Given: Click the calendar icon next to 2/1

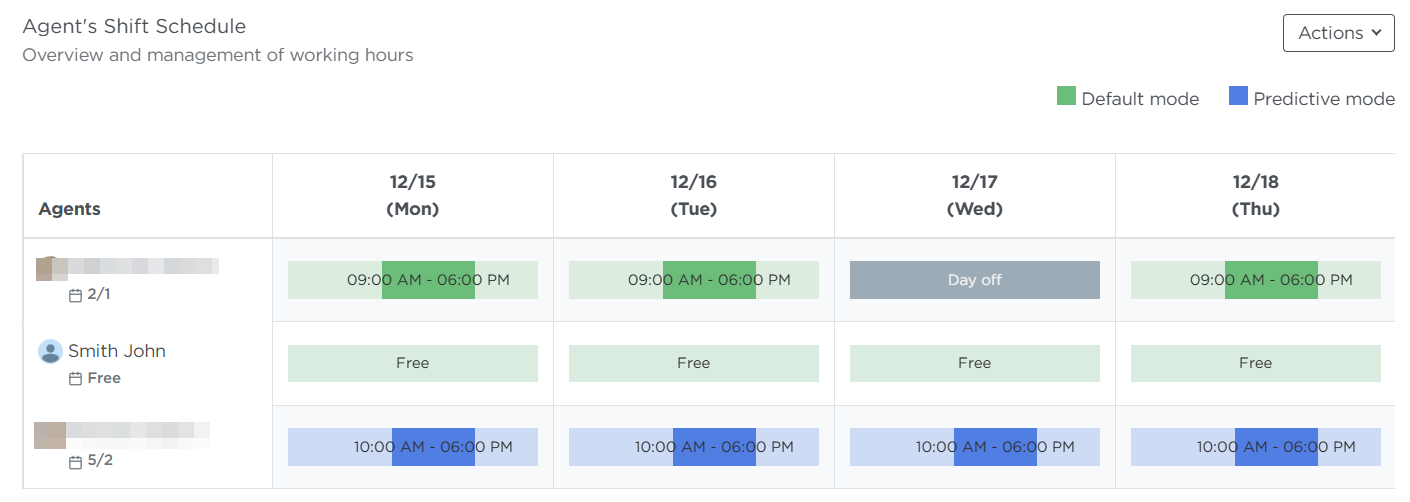Looking at the screenshot, I should point(75,296).
